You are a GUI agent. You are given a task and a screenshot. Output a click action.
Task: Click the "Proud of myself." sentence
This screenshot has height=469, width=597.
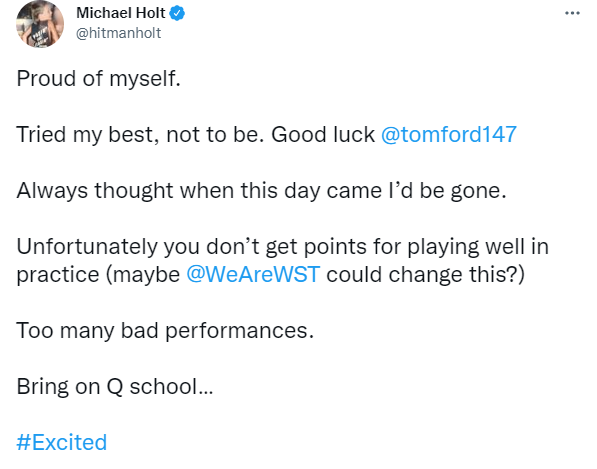[99, 79]
